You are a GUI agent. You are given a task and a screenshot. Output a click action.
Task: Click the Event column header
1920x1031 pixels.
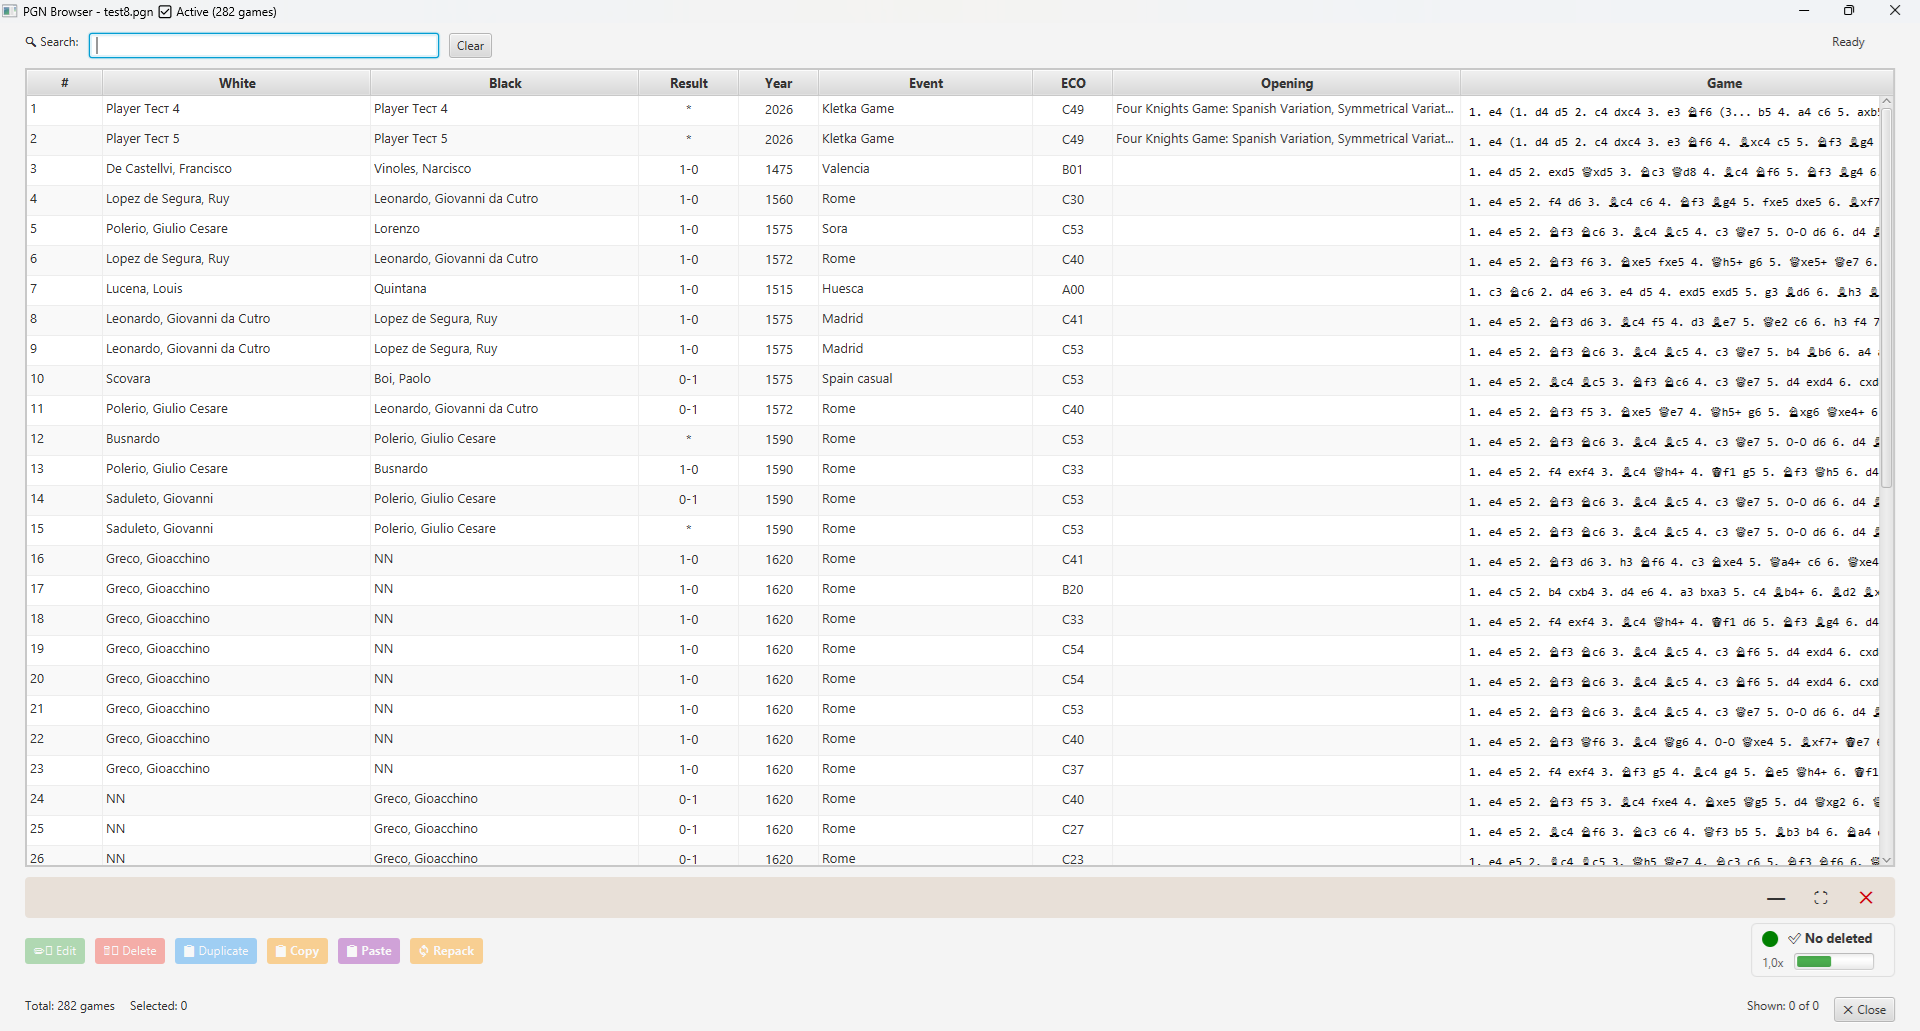coord(926,83)
